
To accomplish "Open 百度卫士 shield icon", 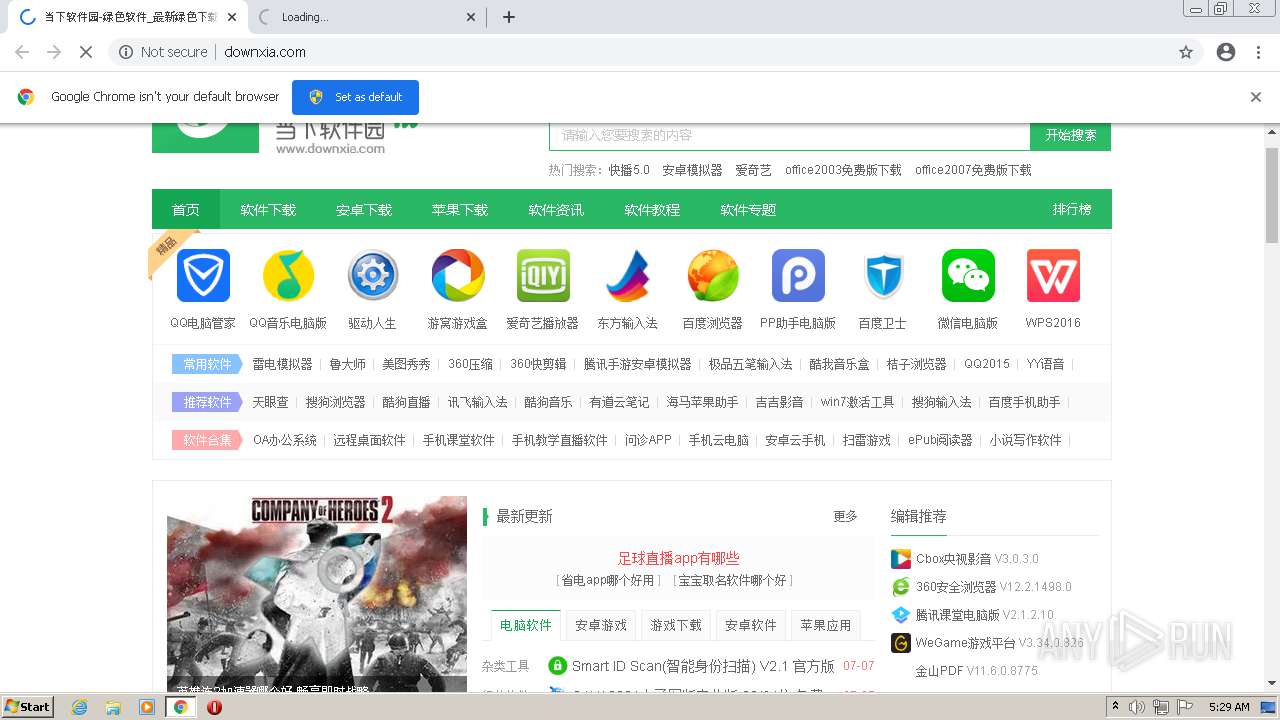I will pyautogui.click(x=883, y=276).
